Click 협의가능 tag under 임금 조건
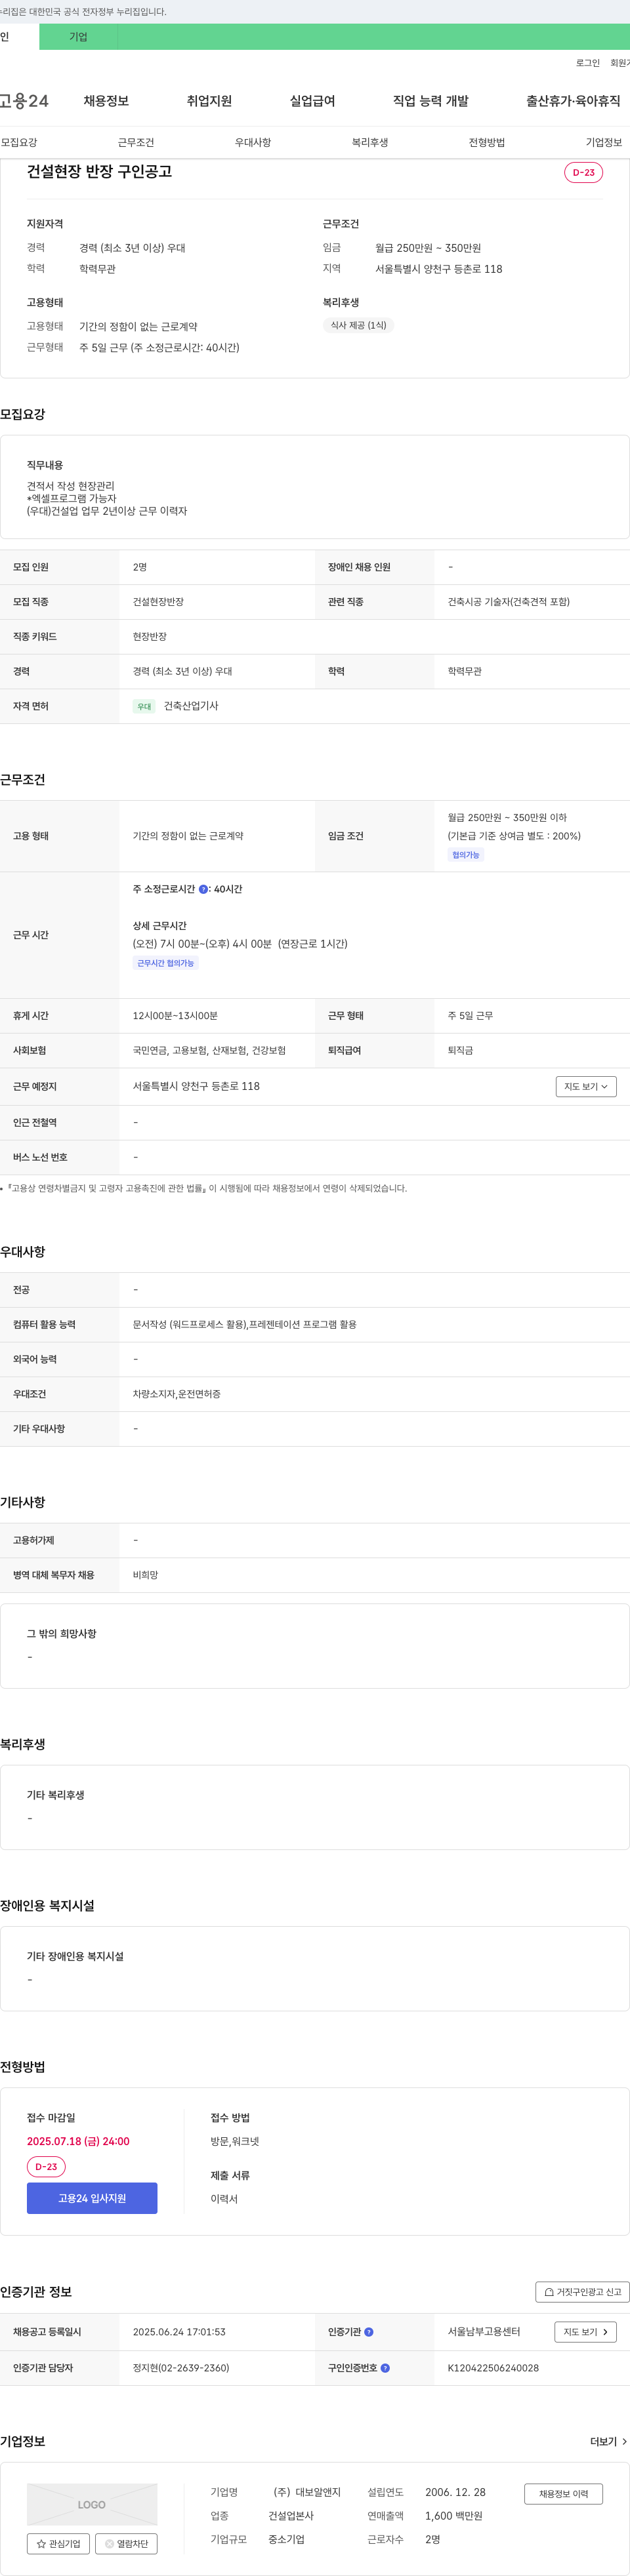The image size is (630, 2576). (x=466, y=855)
